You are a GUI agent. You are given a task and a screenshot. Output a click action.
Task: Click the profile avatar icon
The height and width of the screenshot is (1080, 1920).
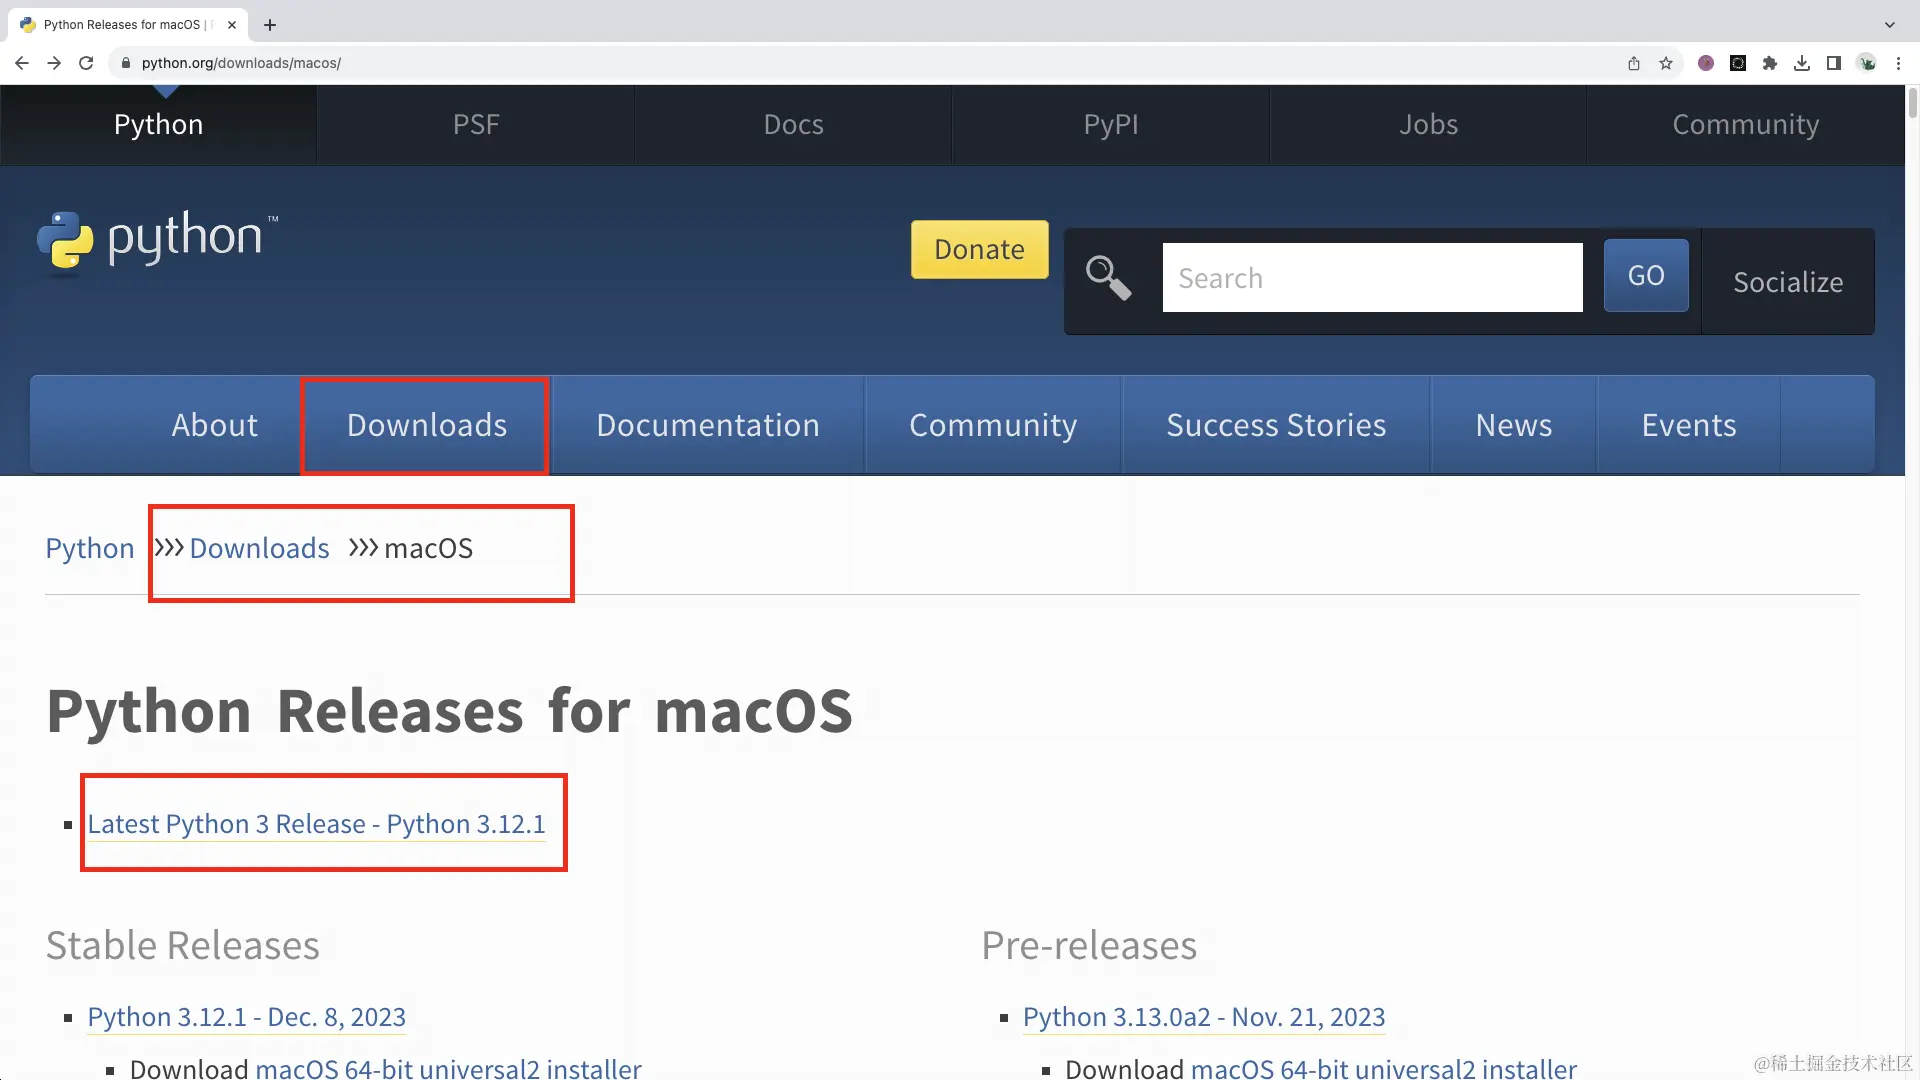click(x=1867, y=63)
